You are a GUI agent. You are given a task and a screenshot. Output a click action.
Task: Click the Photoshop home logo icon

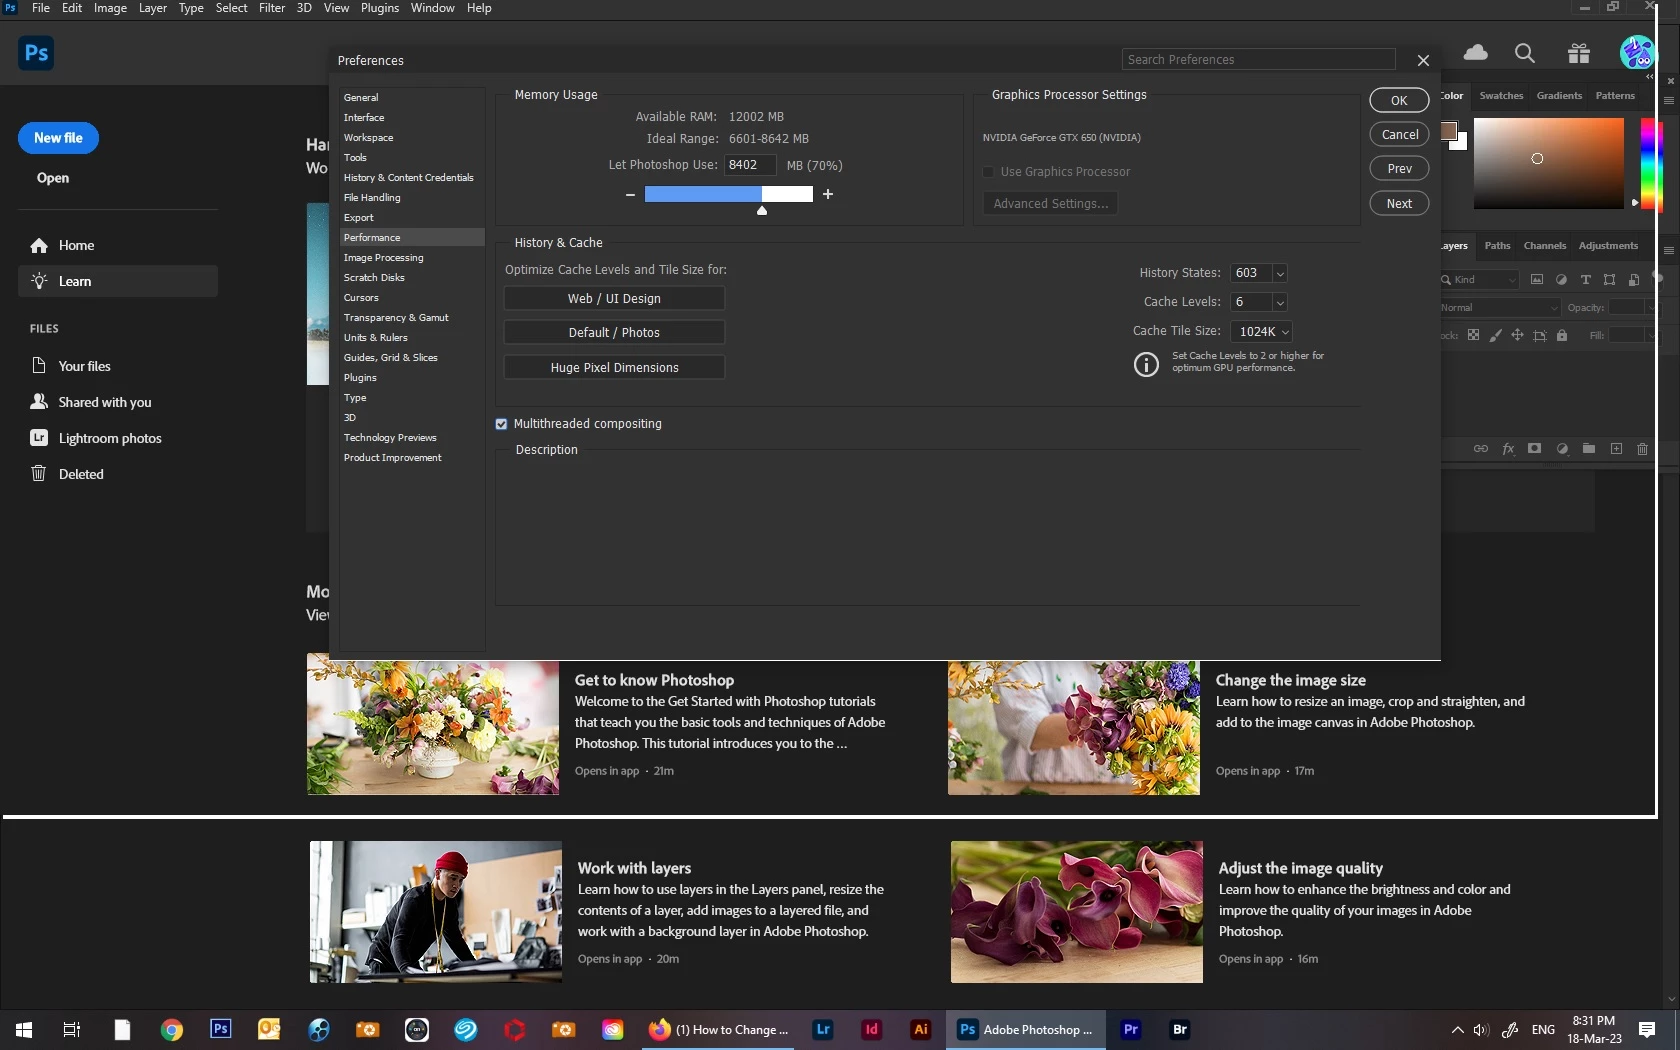coord(36,53)
